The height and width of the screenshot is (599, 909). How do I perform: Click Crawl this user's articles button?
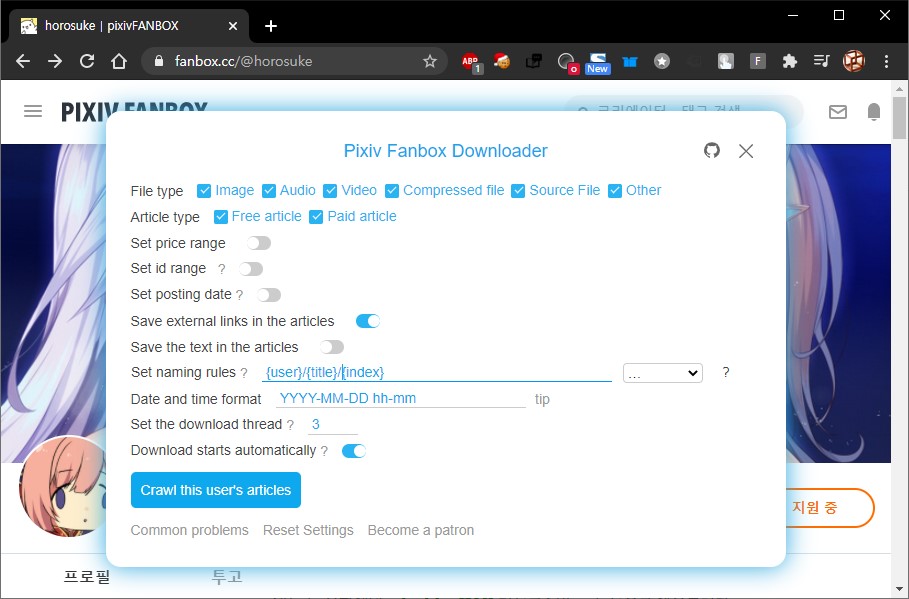pyautogui.click(x=216, y=490)
